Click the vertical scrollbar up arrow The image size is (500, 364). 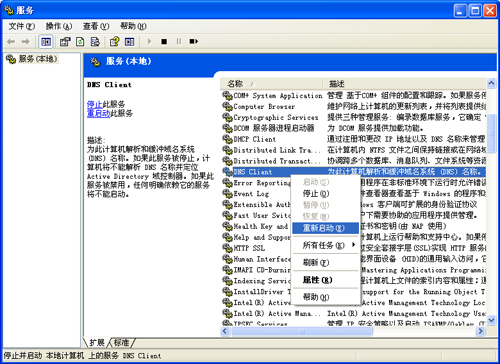pos(491,82)
